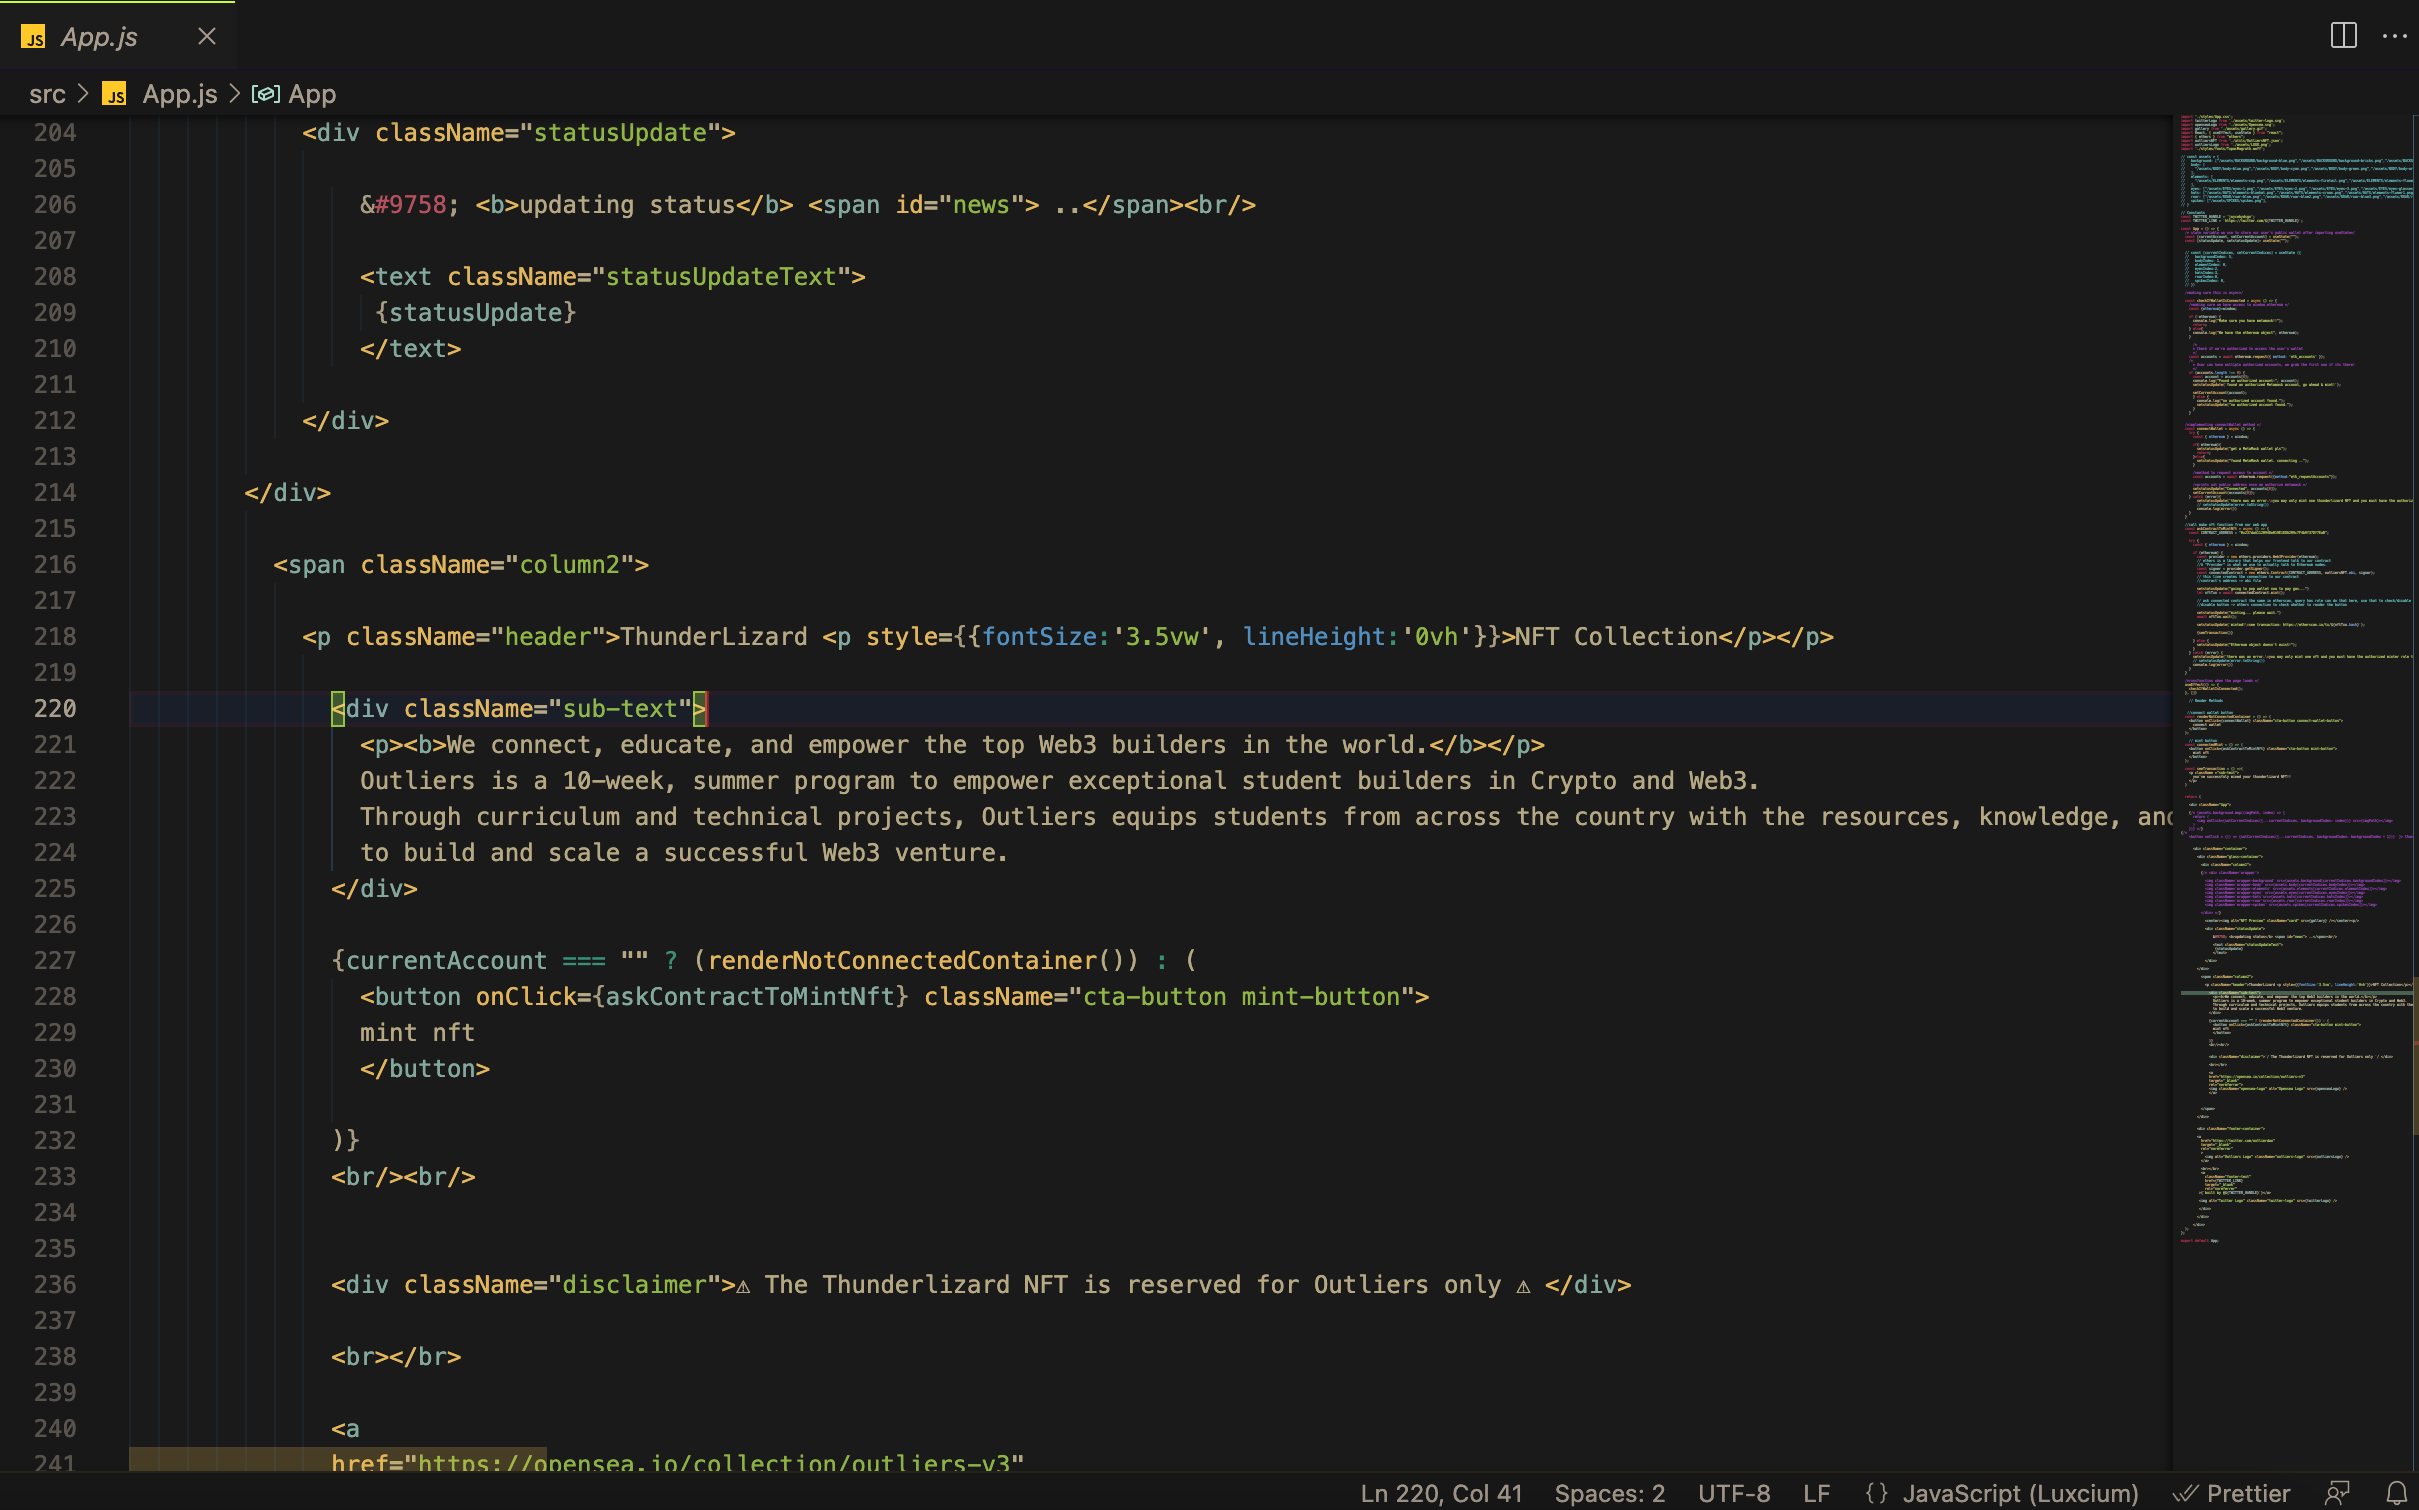
Task: Click the "disclaimer" div line
Action: [981, 1285]
